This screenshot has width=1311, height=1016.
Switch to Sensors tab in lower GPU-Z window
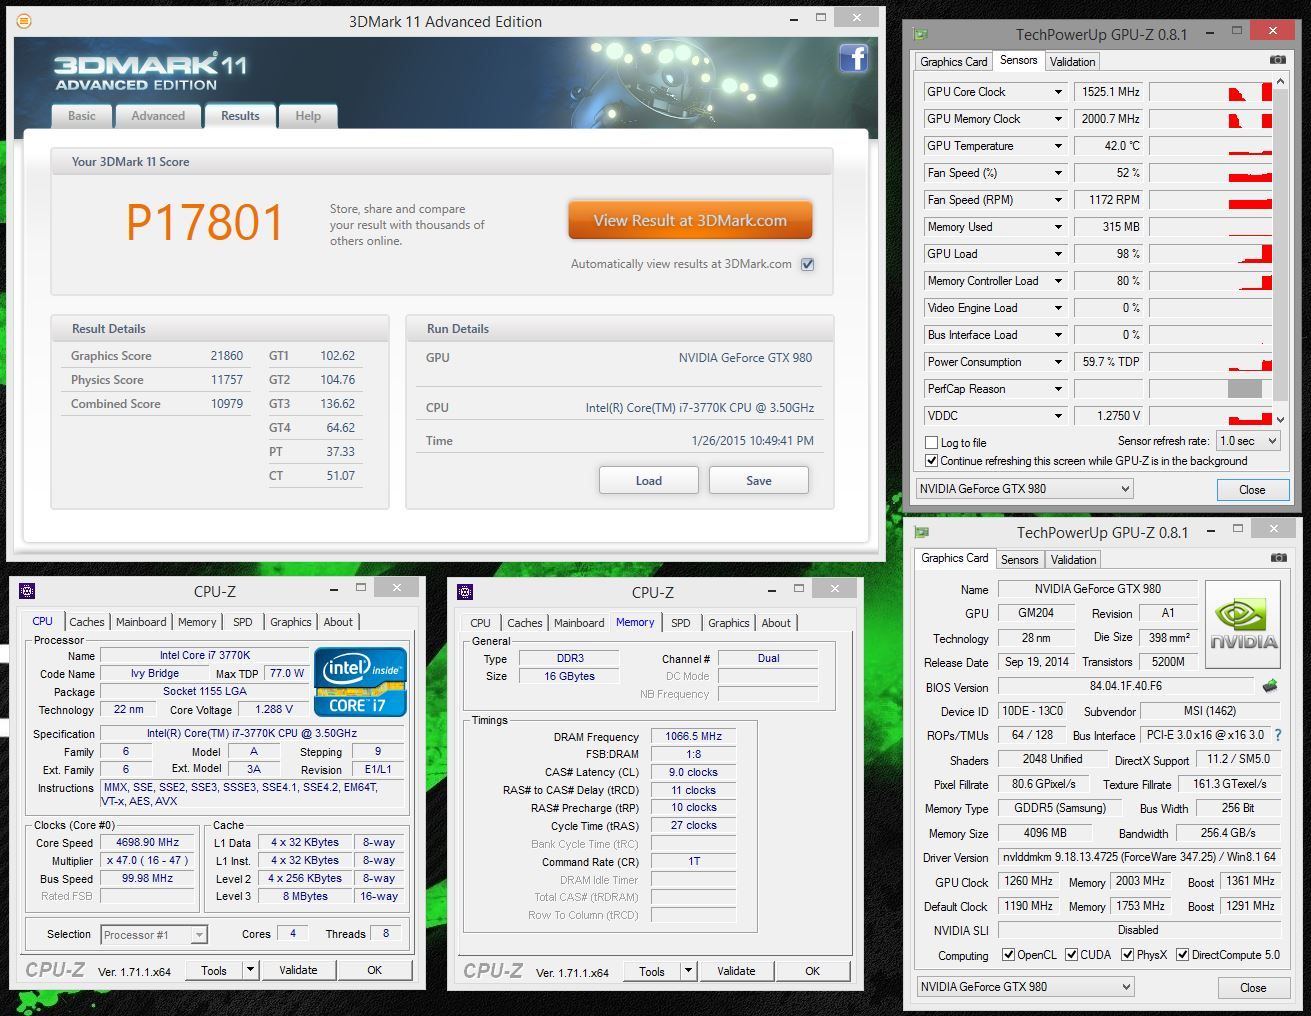pyautogui.click(x=1020, y=560)
